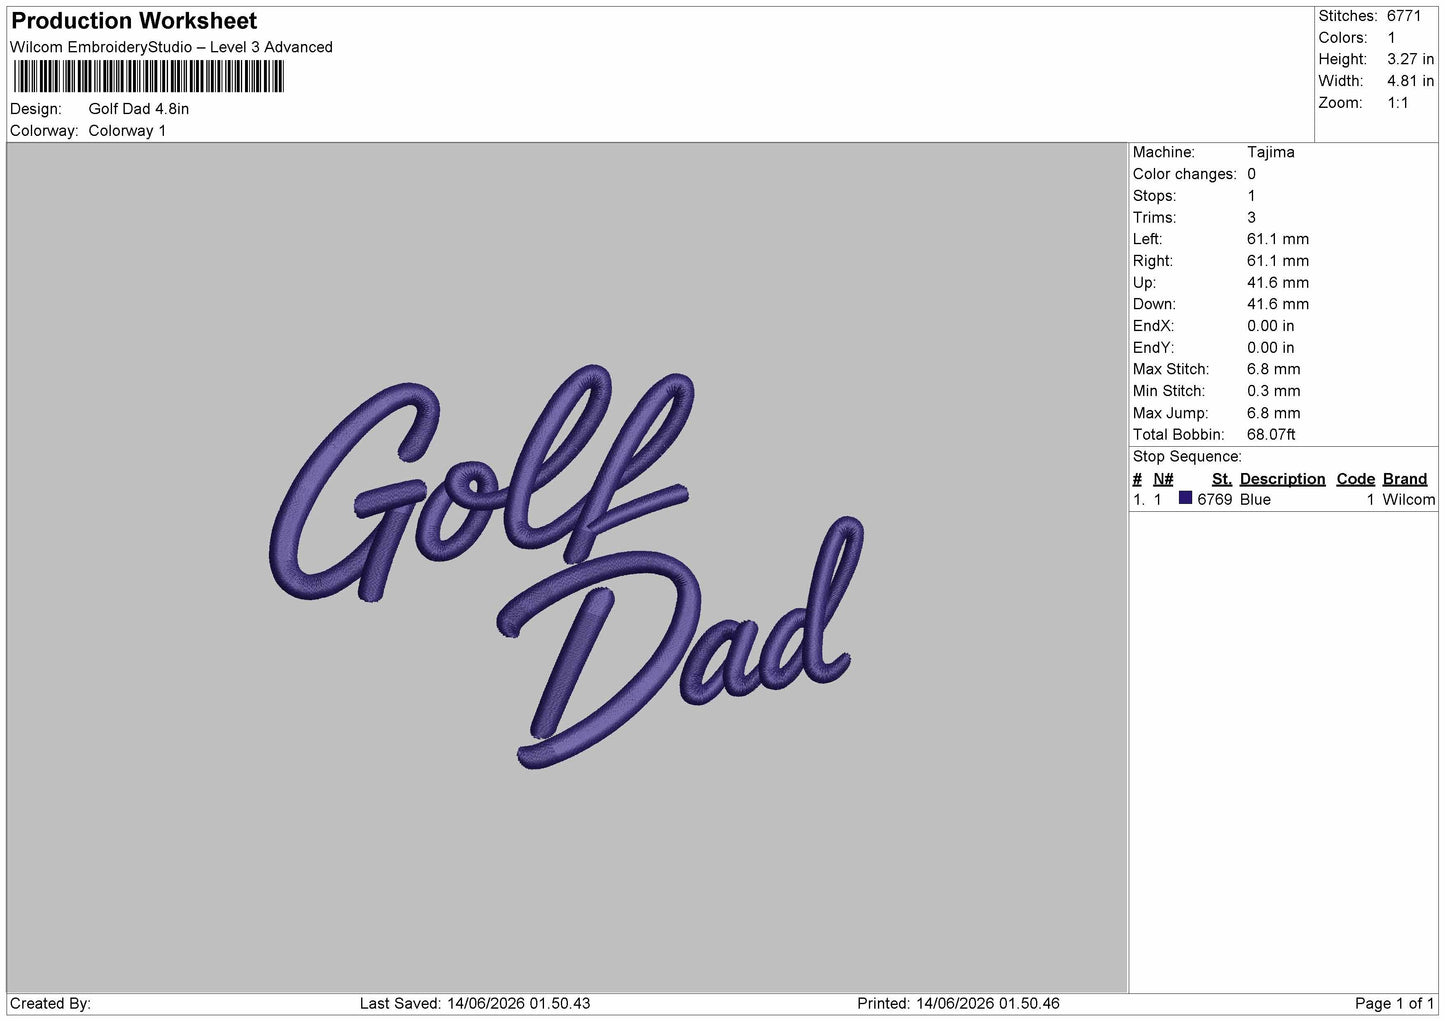This screenshot has height=1021, width=1445.
Task: Select the Right value 61.1 mm
Action: click(x=1278, y=261)
